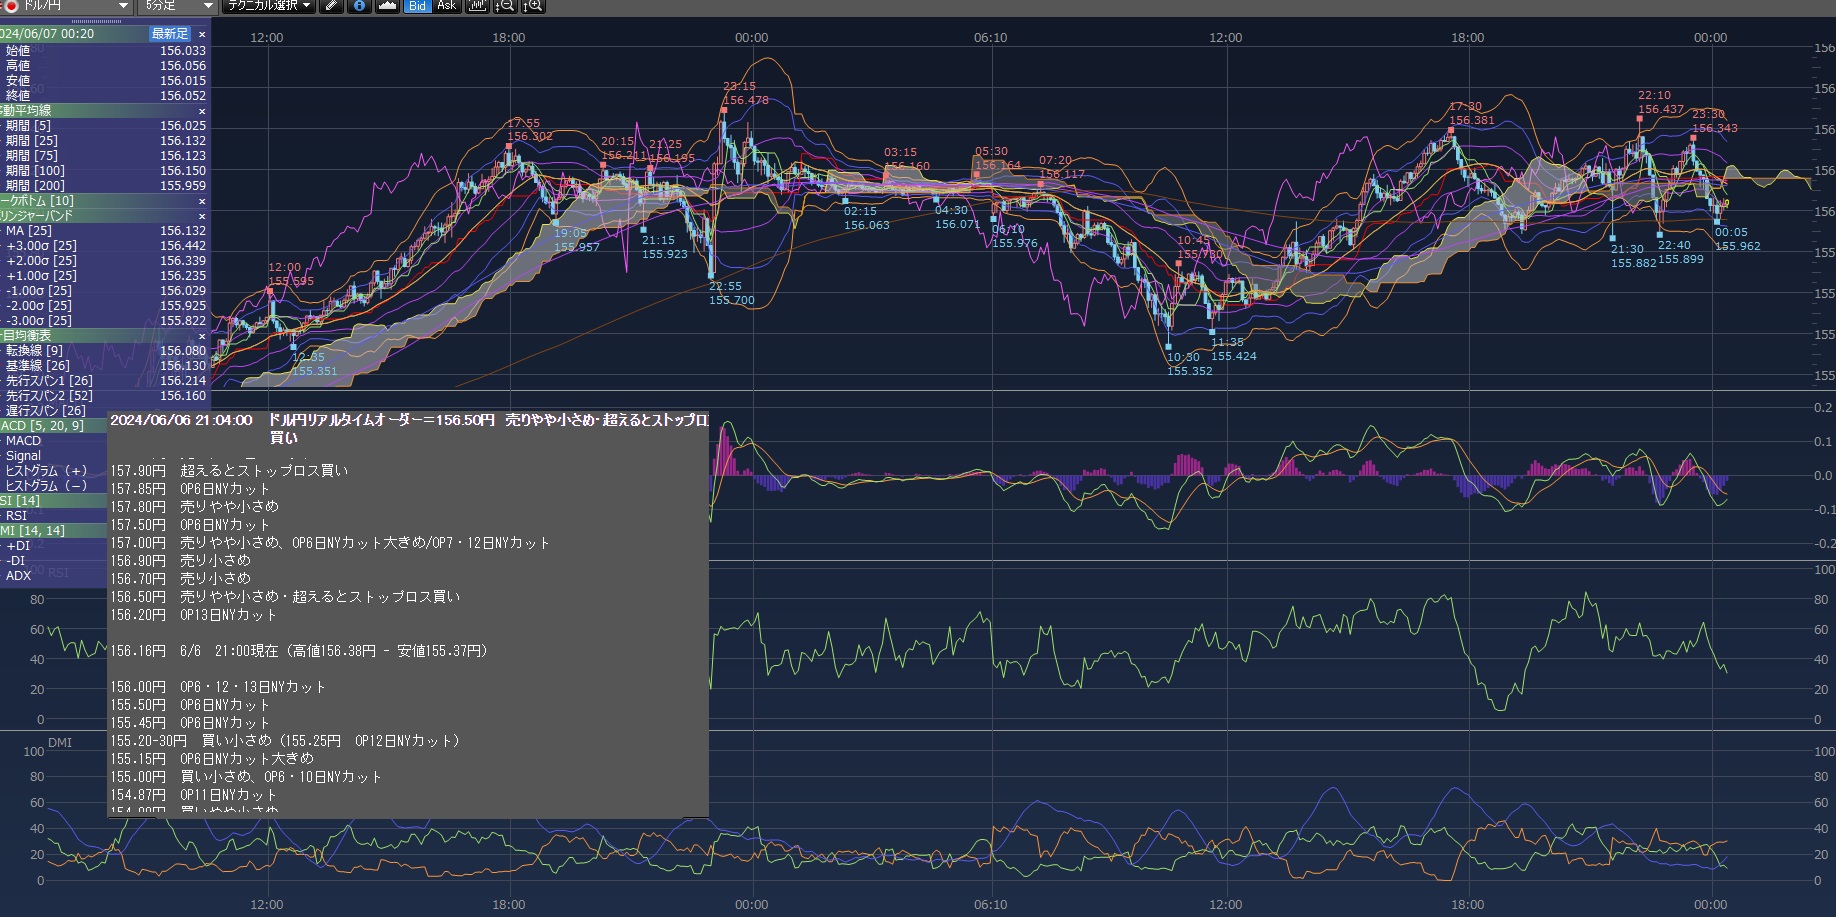Close the 移動平均線 indicator section
1836x917 pixels.
tap(202, 111)
